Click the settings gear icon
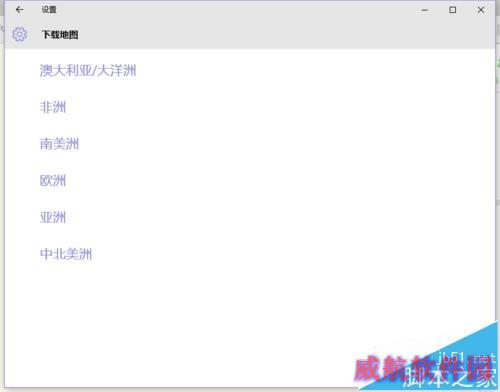Image resolution: width=500 pixels, height=392 pixels. pyautogui.click(x=19, y=34)
